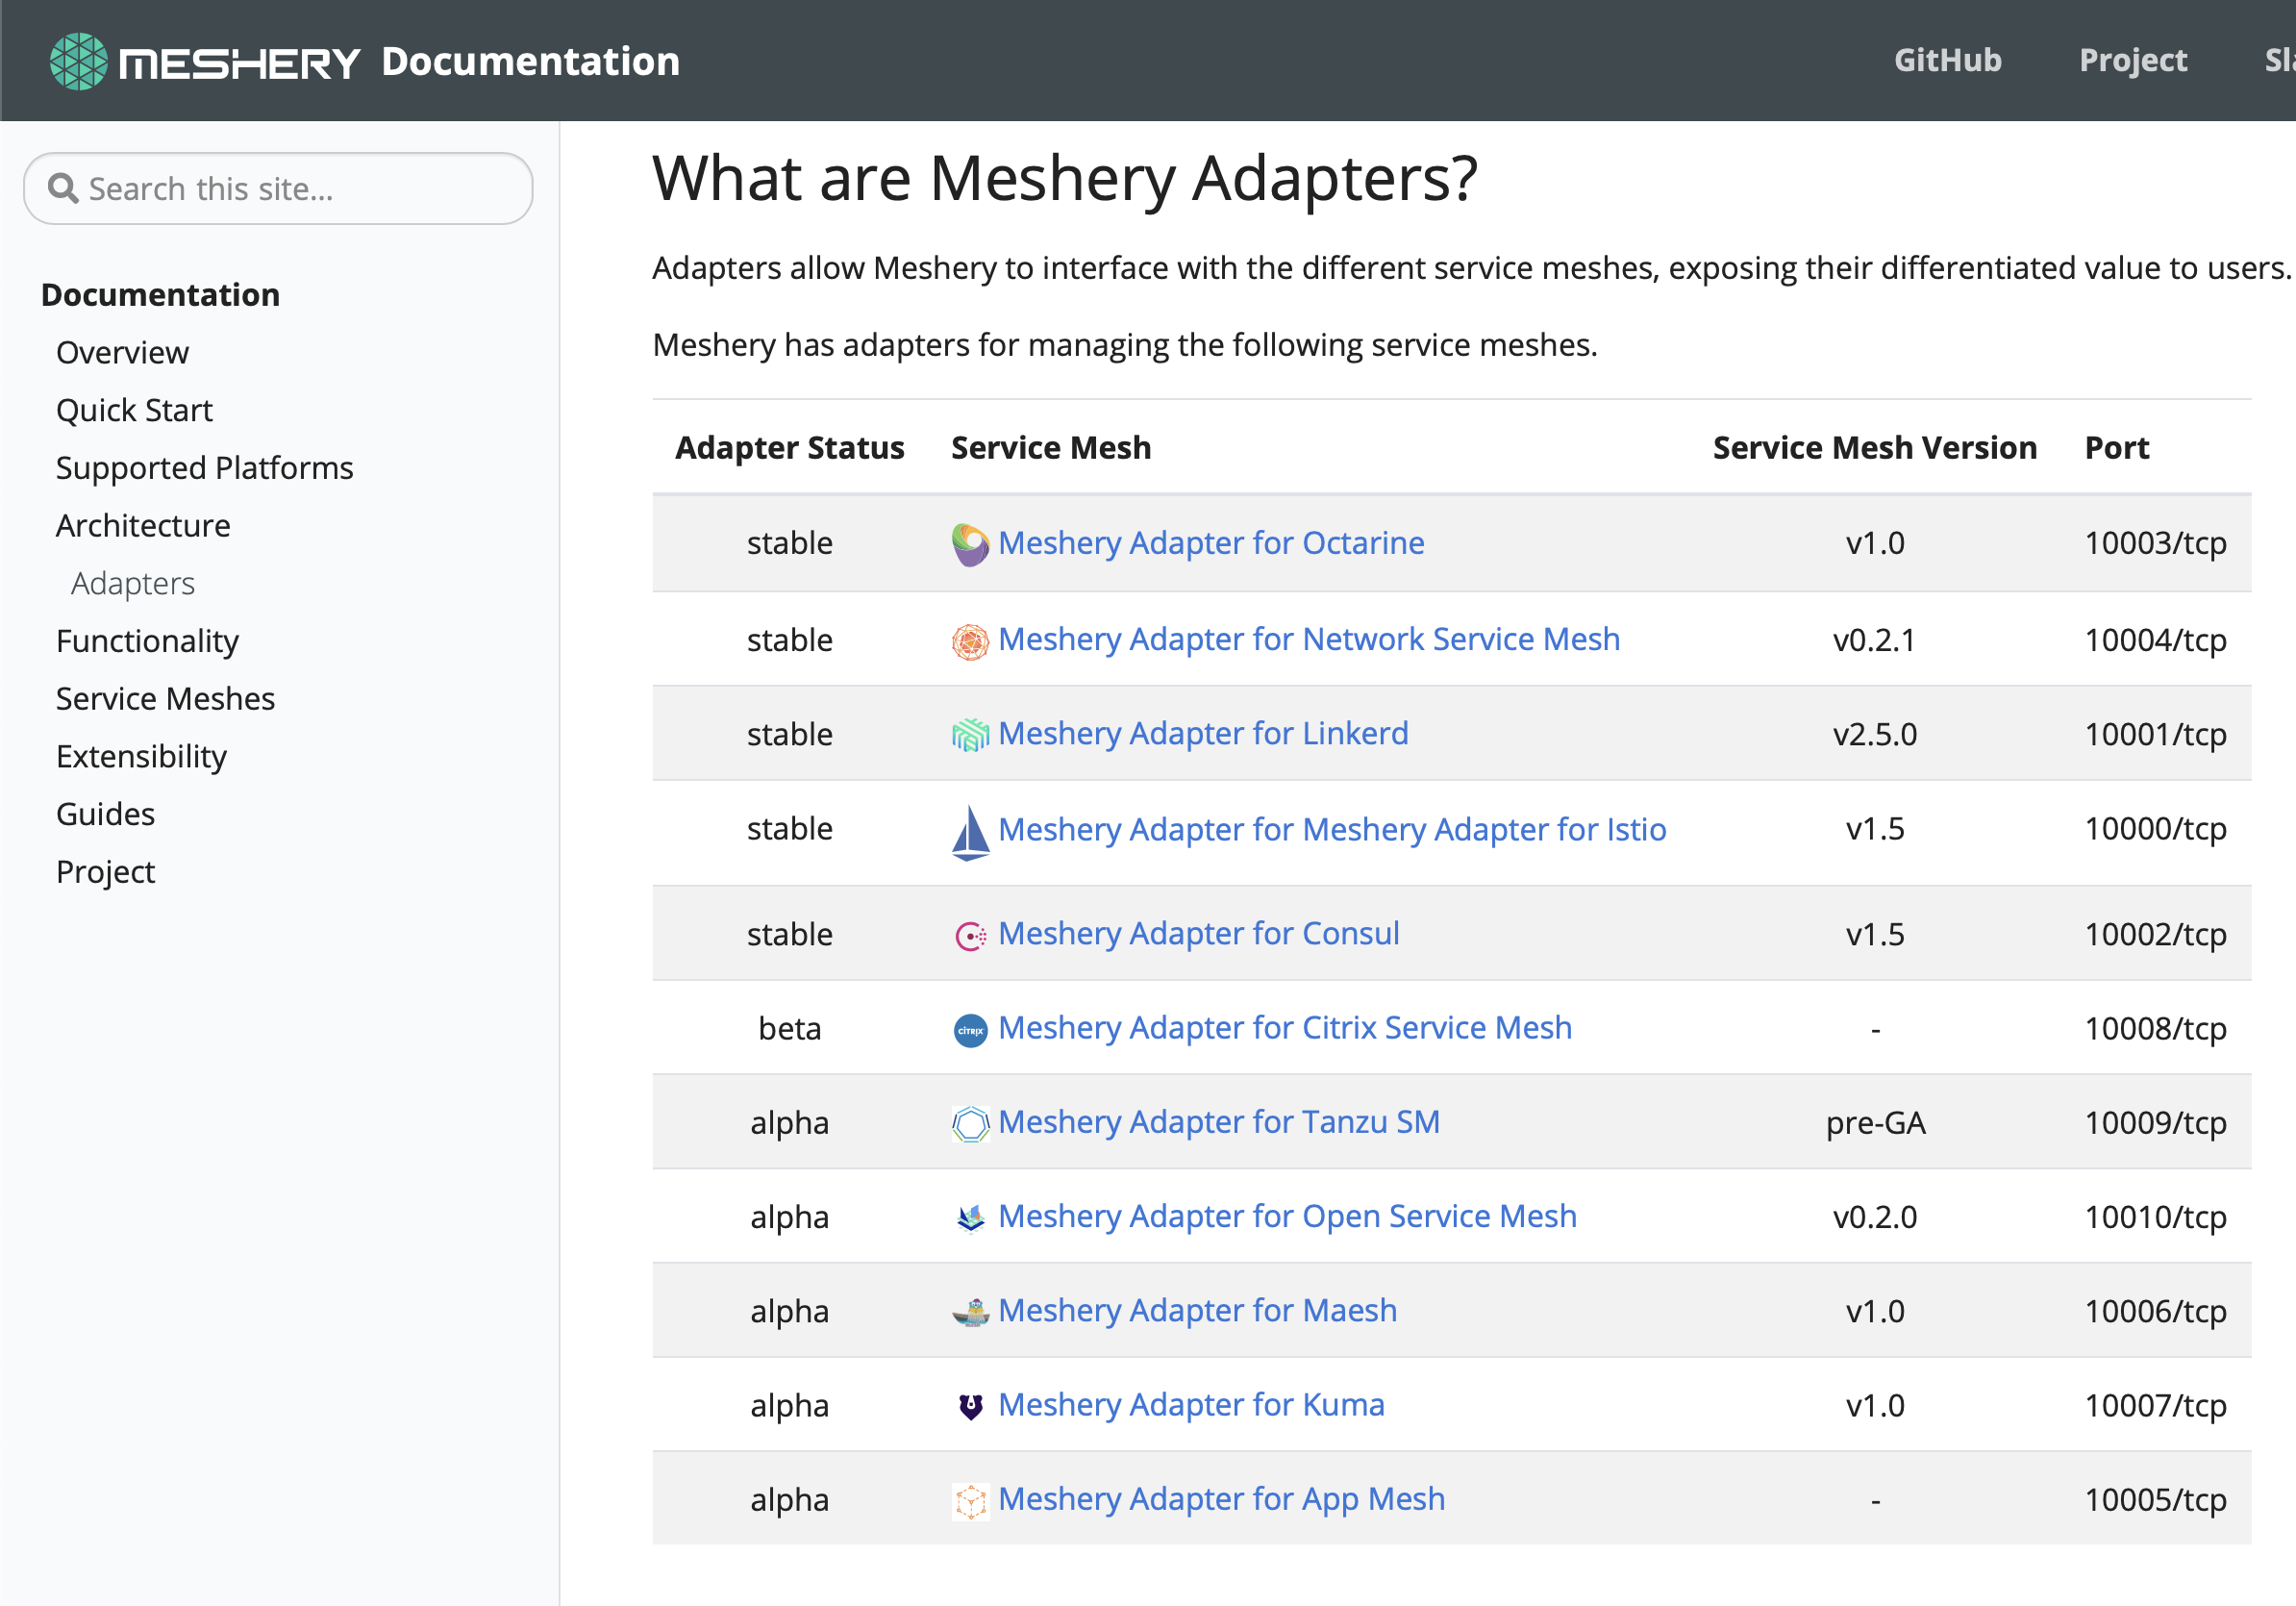Click the Linkerd logo icon
This screenshot has height=1606, width=2296.
pos(970,735)
